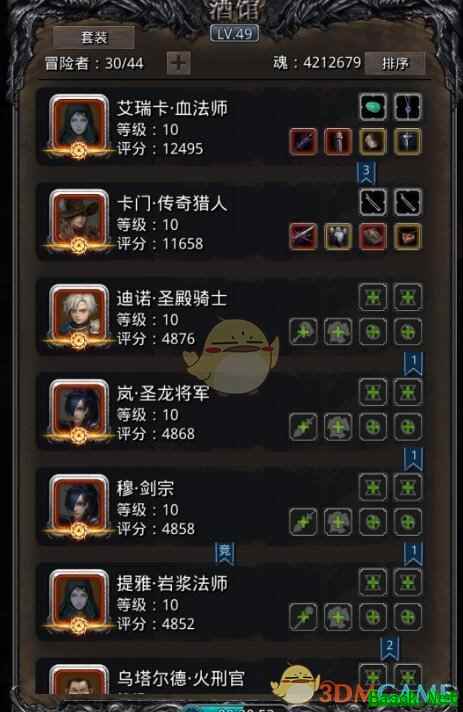Screen dimensions: 463x712
Task: Click the 排序 sort button
Action: 395,64
